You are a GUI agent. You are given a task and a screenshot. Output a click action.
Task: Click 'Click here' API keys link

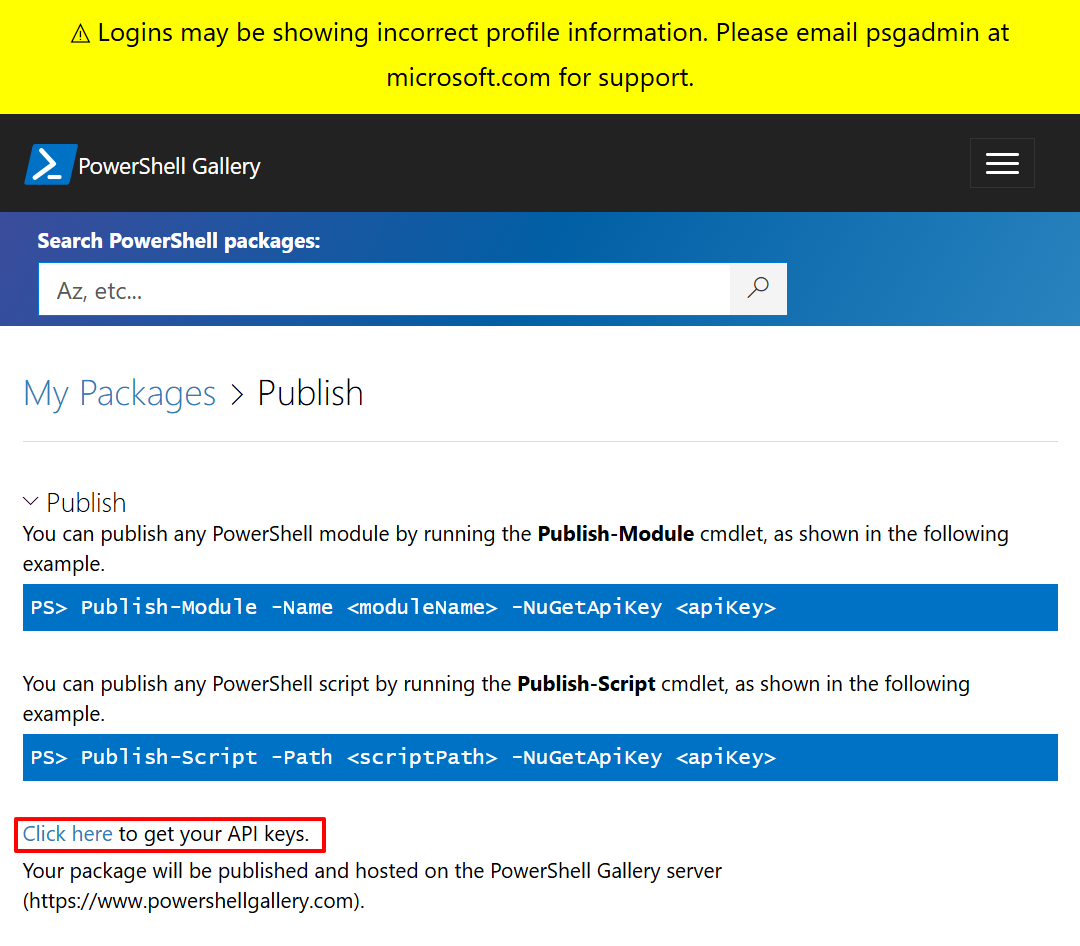click(x=68, y=834)
